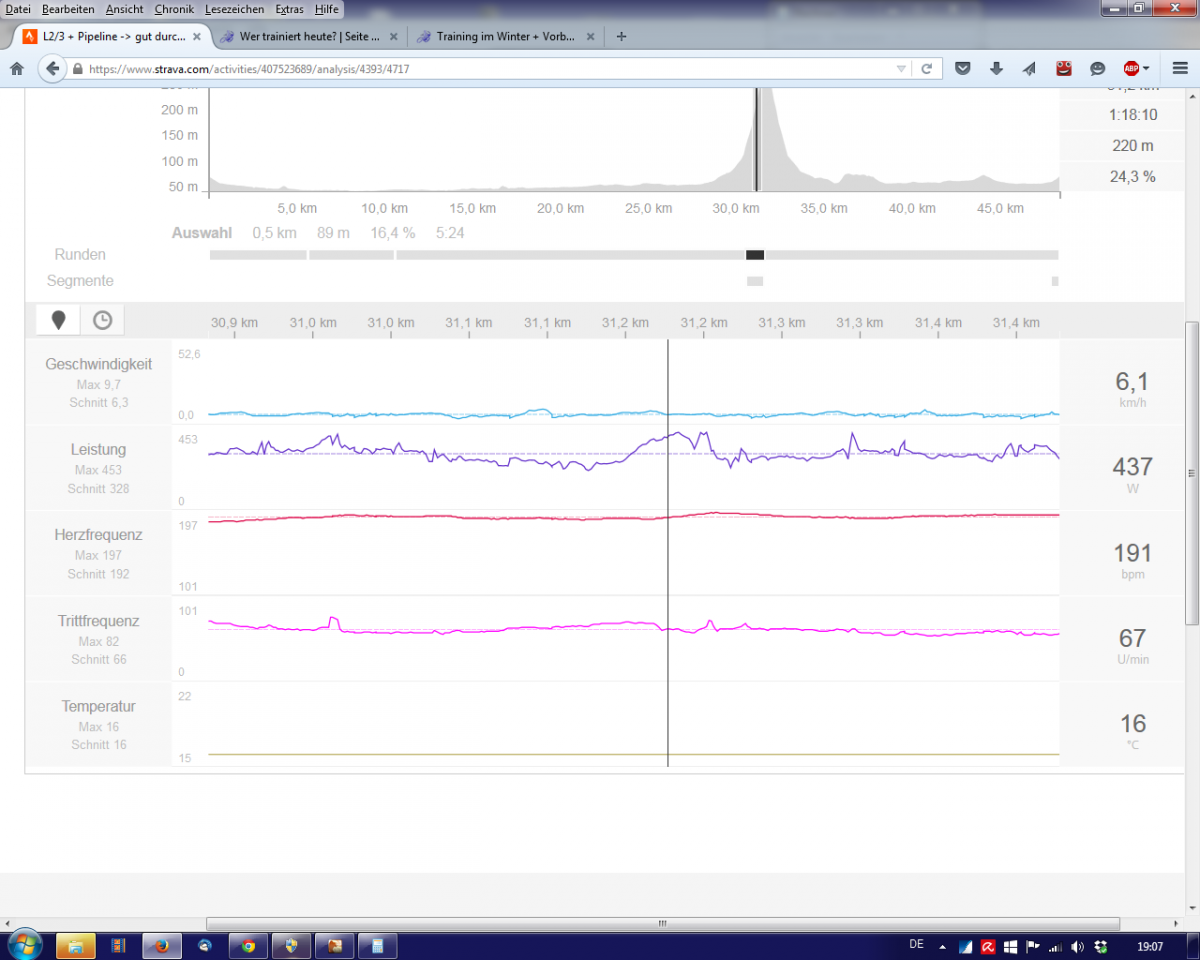Expand URL bar history dropdown
This screenshot has width=1200, height=960.
click(901, 69)
